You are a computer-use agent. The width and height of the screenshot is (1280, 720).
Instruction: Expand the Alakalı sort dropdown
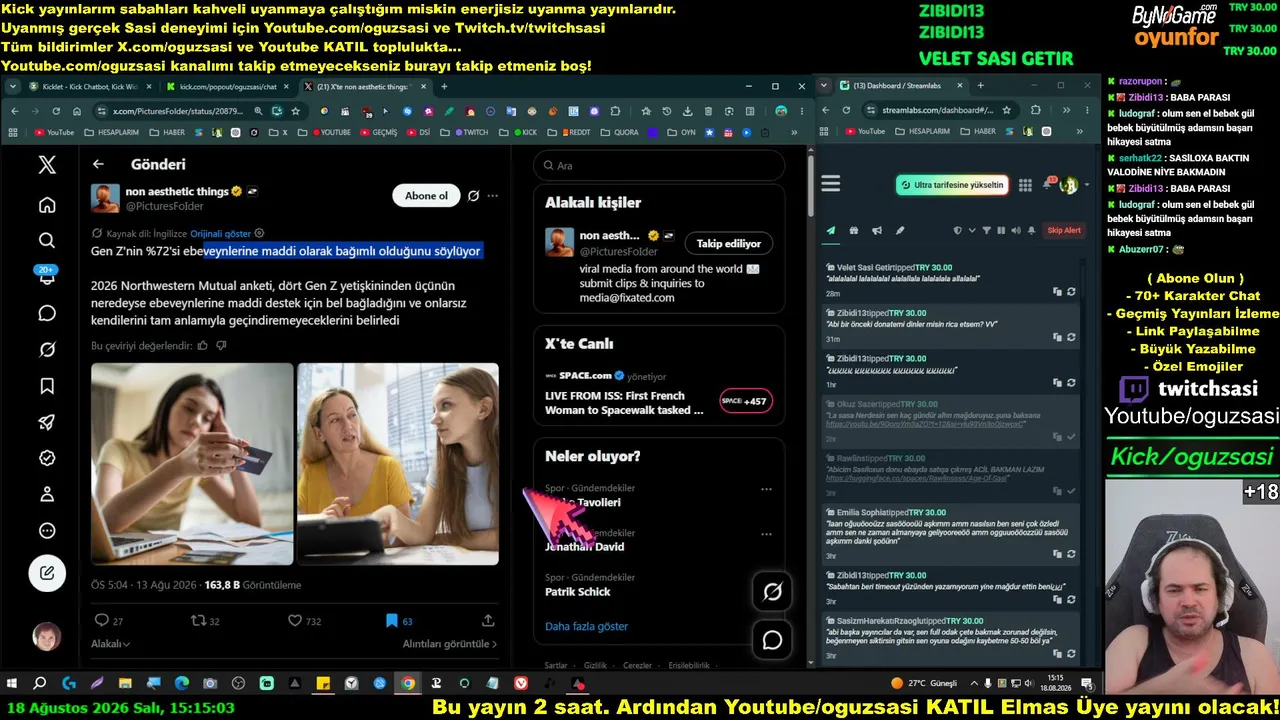(111, 644)
